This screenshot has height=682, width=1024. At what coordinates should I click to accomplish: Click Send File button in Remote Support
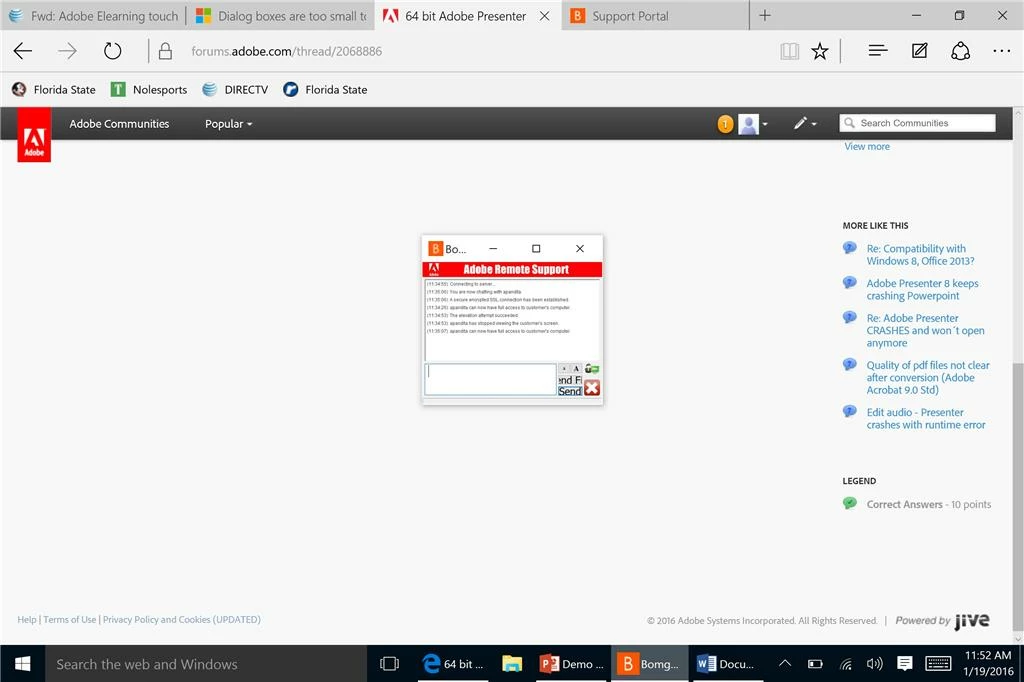pyautogui.click(x=569, y=380)
